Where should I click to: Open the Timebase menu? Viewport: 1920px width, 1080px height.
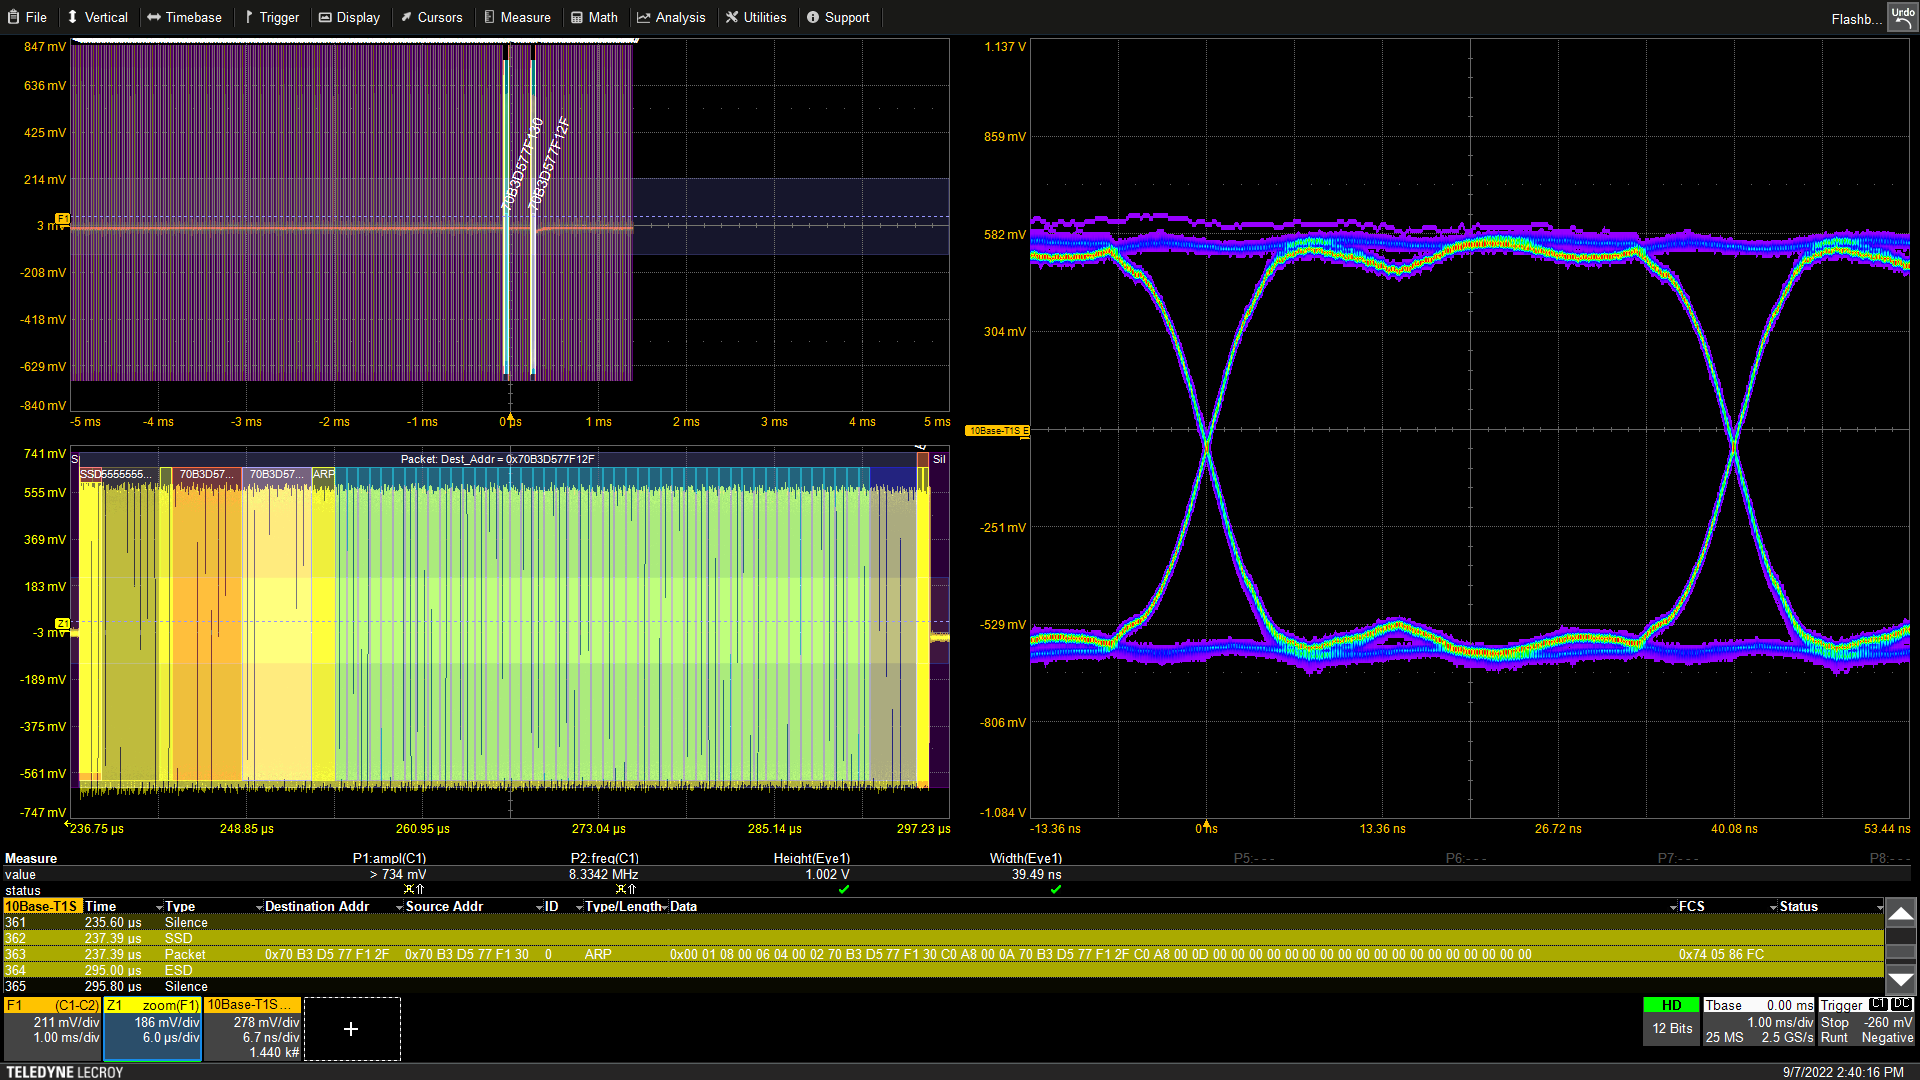click(x=184, y=17)
